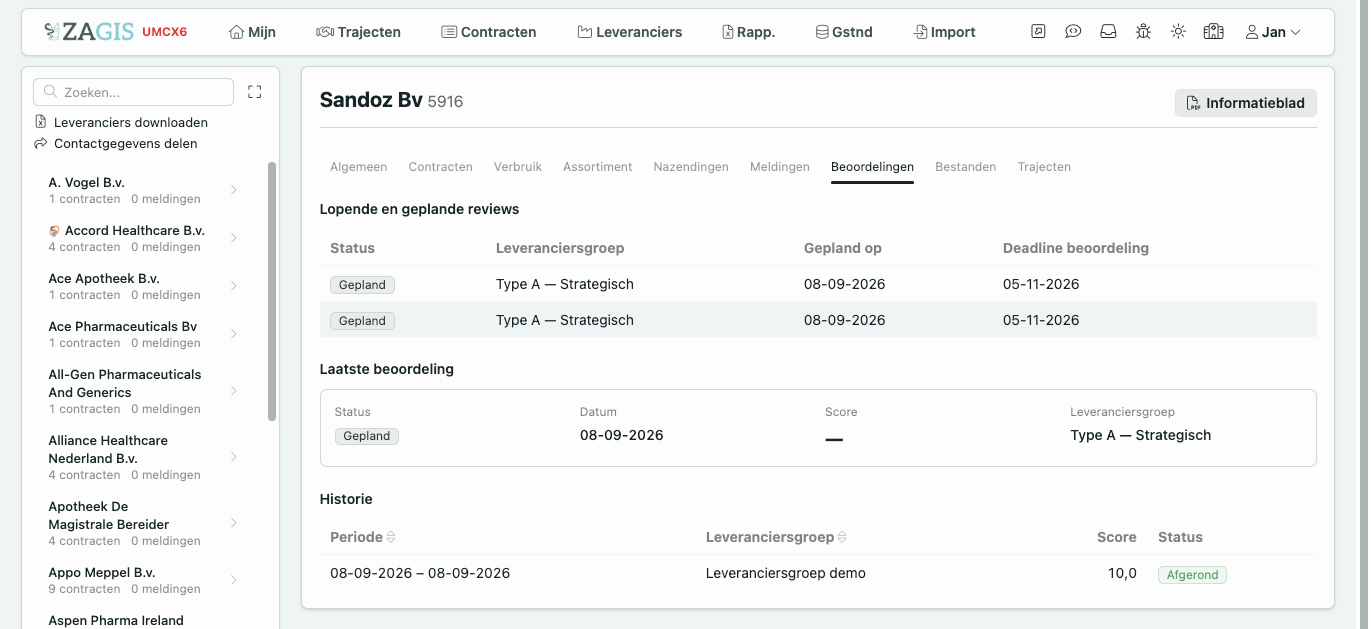Open the Import navigation item

point(944,32)
